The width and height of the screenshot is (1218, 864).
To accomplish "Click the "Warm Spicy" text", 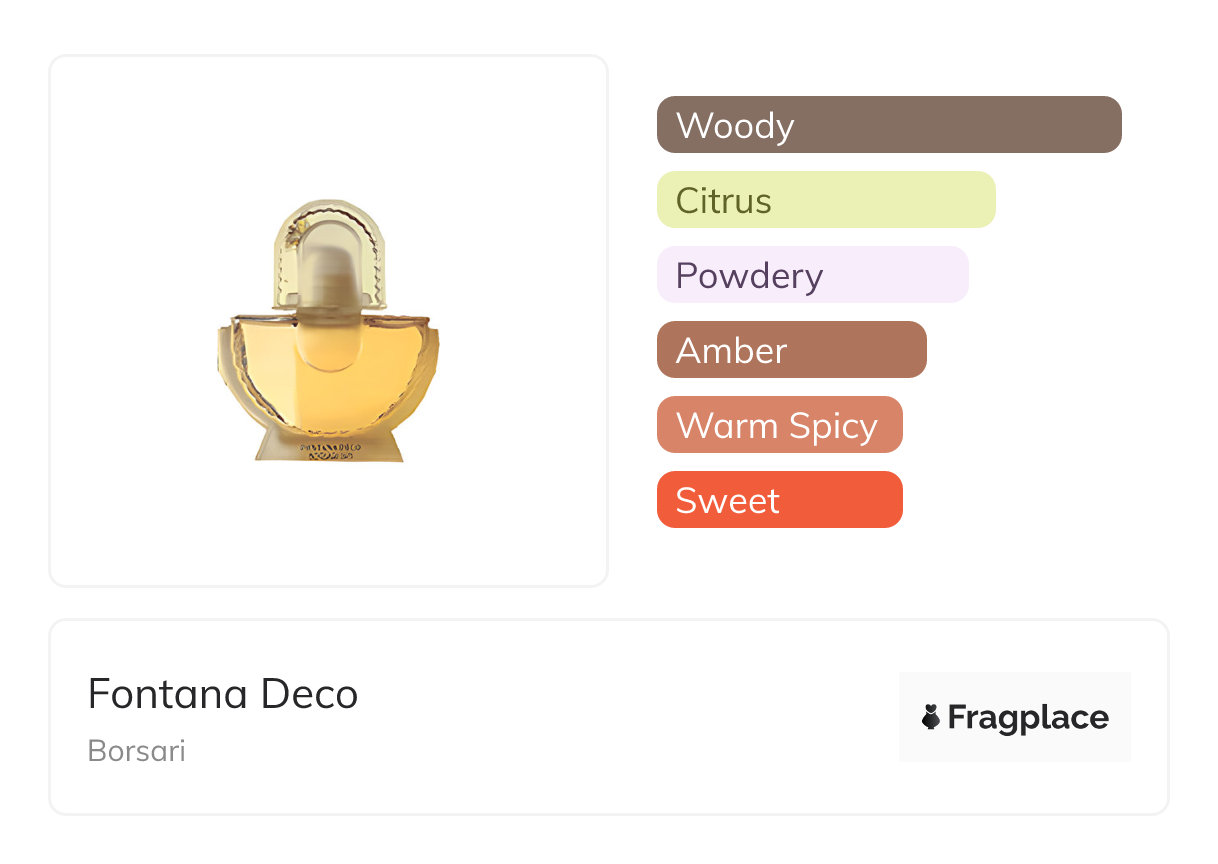I will tap(777, 426).
